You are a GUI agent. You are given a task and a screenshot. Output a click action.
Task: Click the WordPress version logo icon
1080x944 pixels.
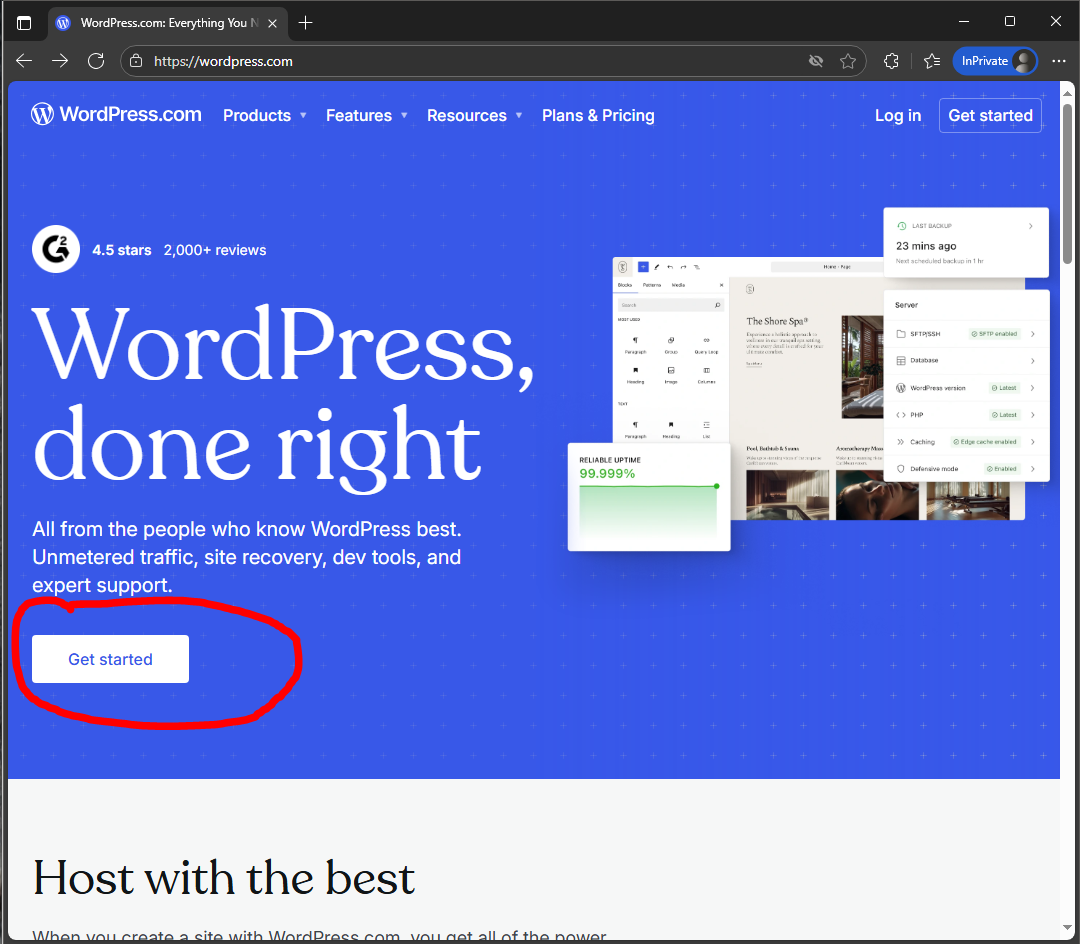click(x=900, y=388)
